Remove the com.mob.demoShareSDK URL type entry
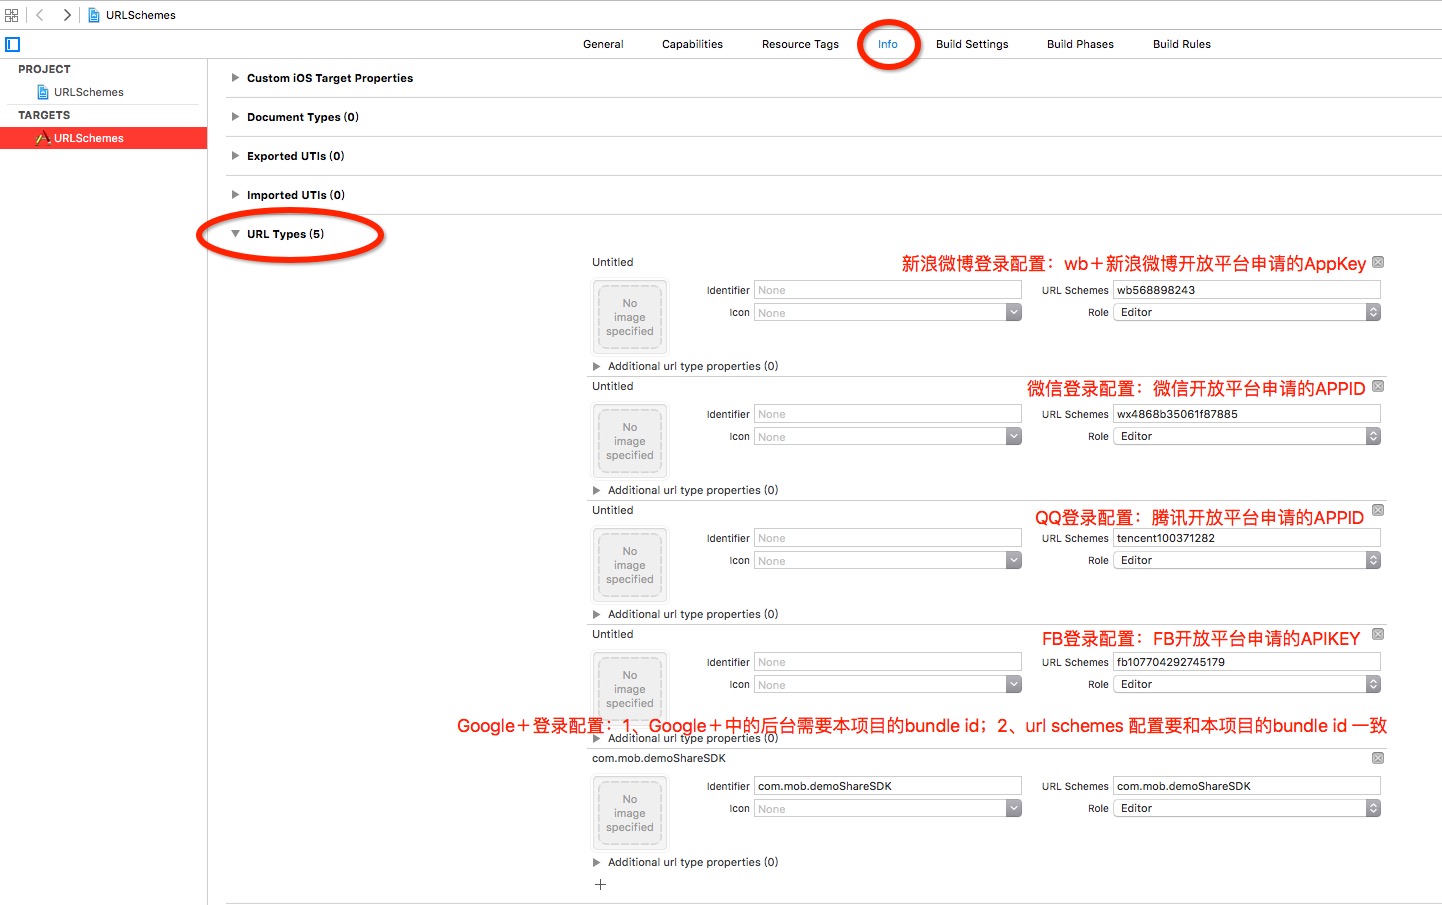Screen dimensions: 1442x905 (x=1378, y=758)
